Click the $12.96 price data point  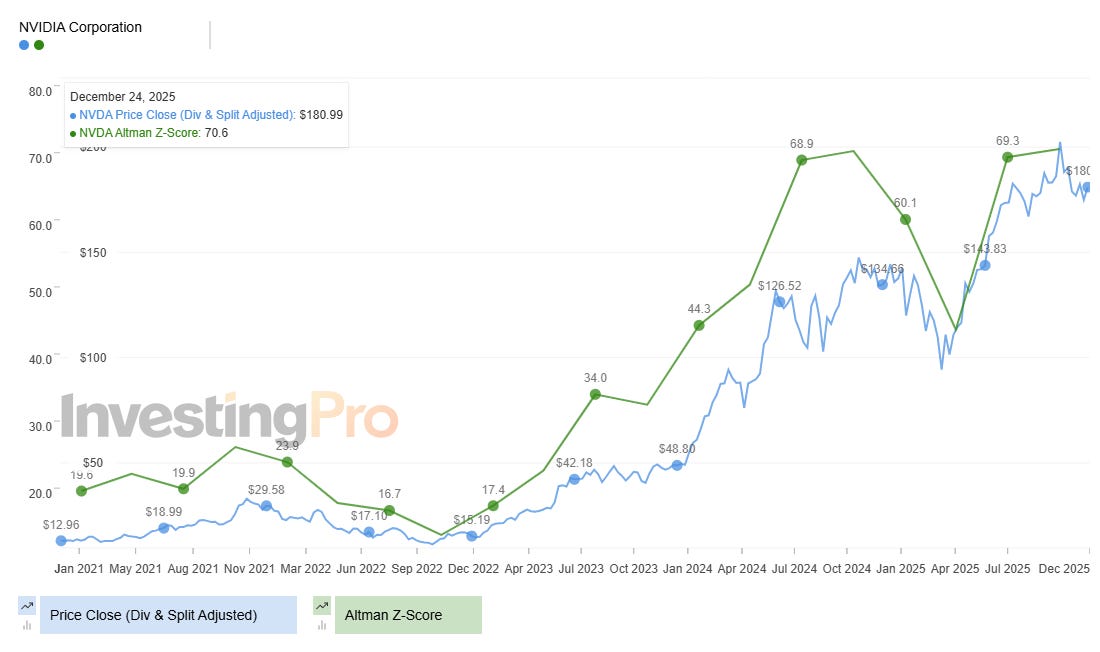tap(61, 540)
